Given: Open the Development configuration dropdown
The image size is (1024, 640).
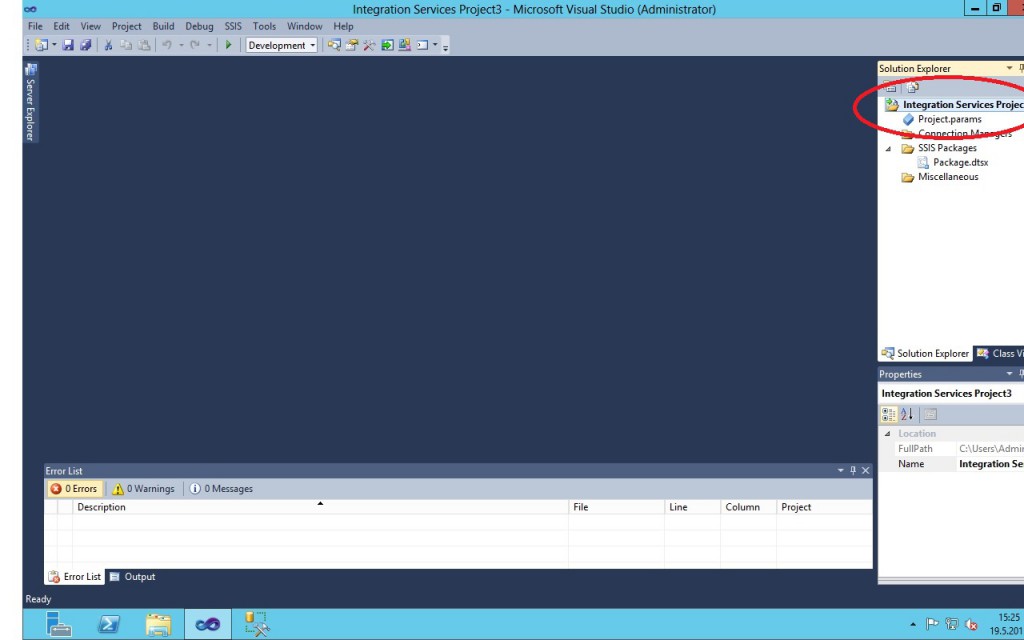Looking at the screenshot, I should pyautogui.click(x=282, y=45).
